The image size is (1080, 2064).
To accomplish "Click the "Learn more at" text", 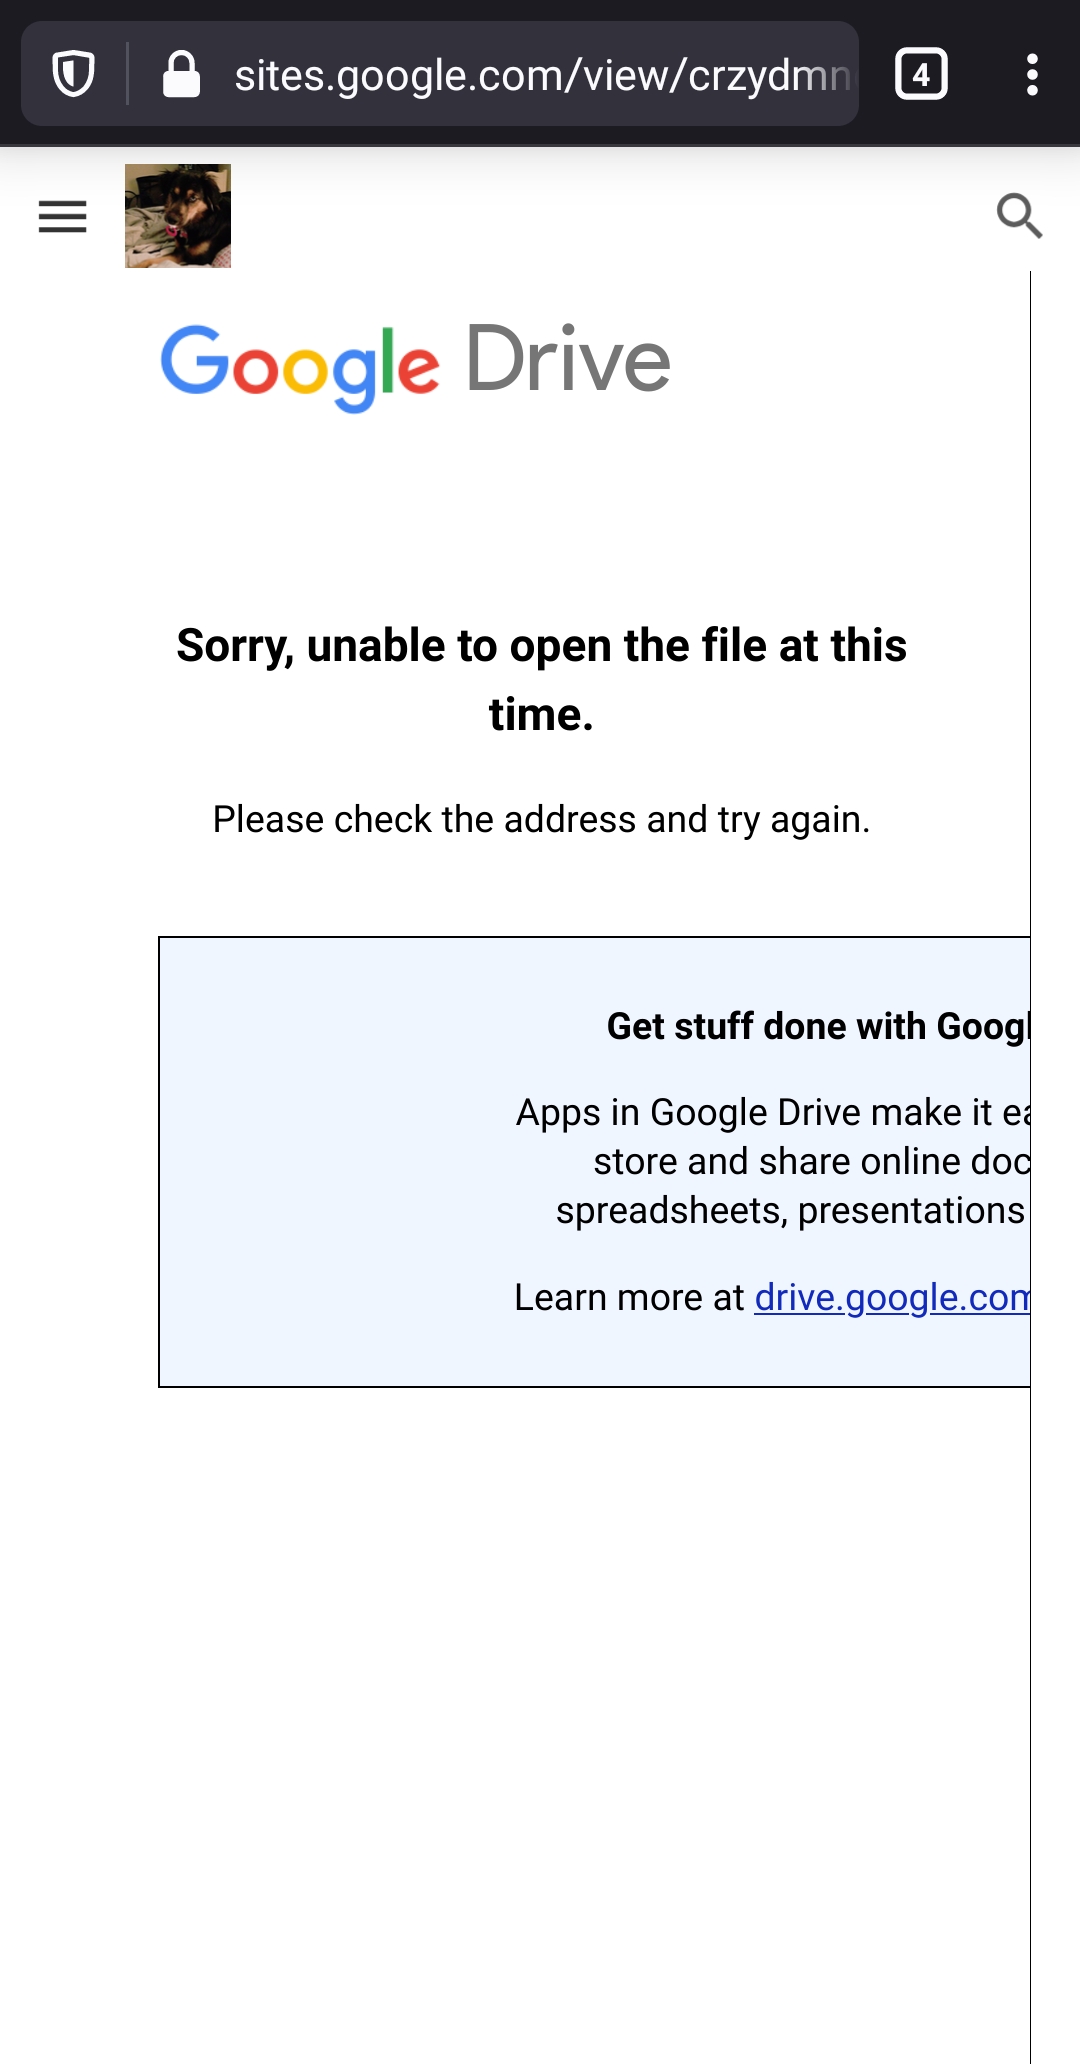I will point(629,1298).
